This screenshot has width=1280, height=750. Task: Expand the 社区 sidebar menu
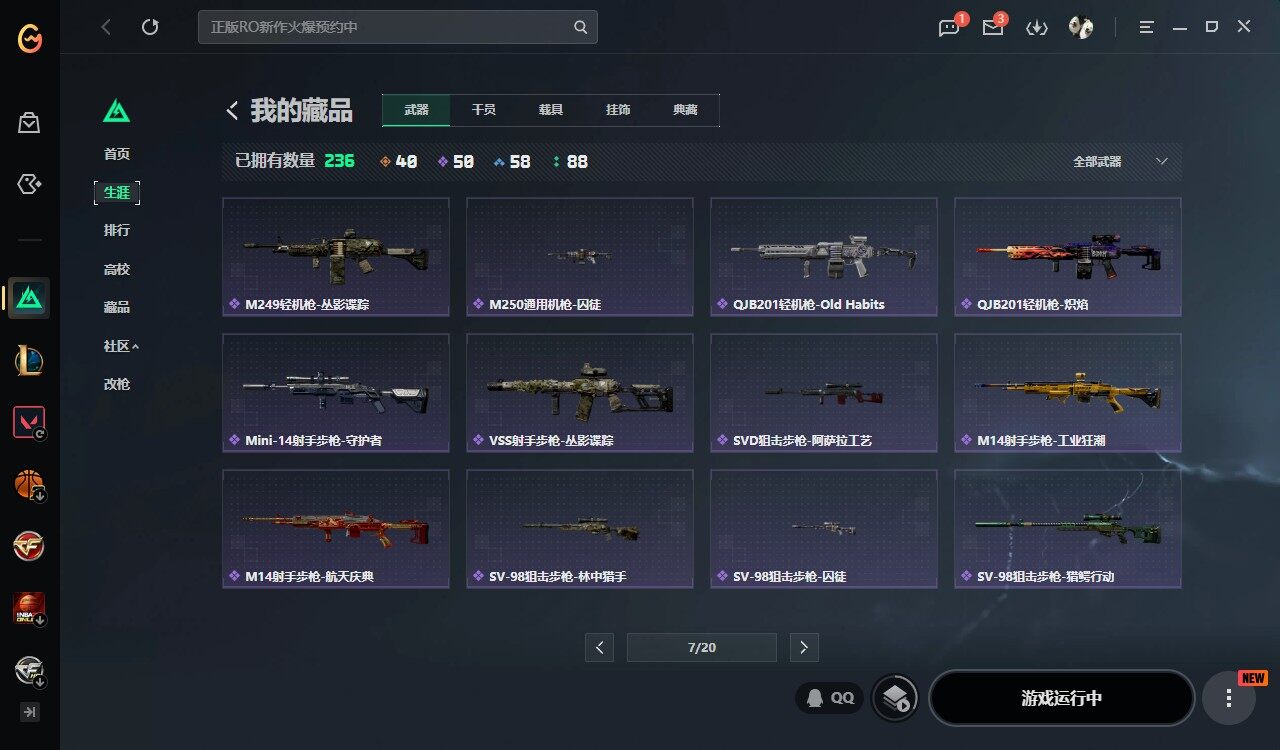click(121, 346)
